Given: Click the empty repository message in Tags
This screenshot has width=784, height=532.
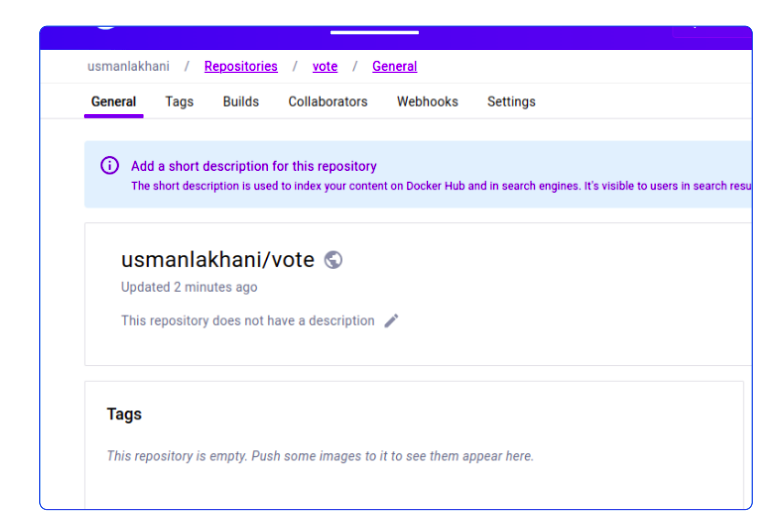Looking at the screenshot, I should (x=320, y=456).
